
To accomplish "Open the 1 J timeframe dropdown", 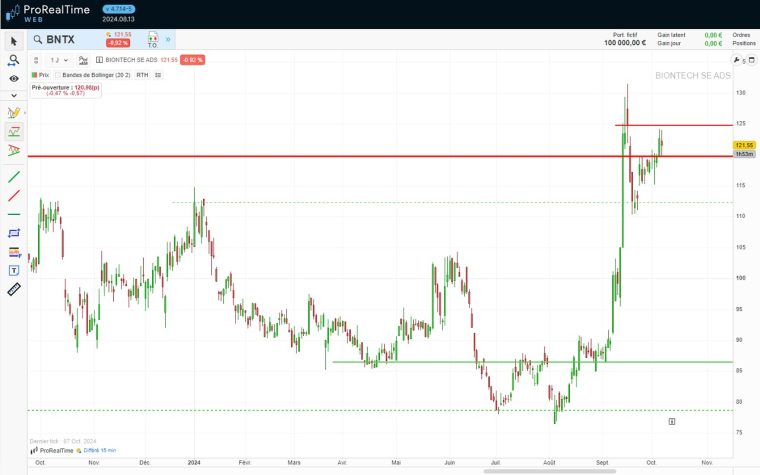I will pos(58,60).
